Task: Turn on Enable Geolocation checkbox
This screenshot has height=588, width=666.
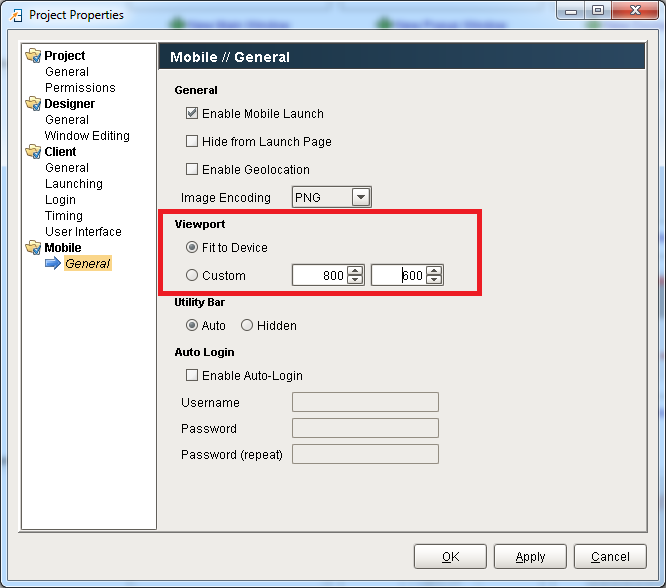Action: pos(192,170)
